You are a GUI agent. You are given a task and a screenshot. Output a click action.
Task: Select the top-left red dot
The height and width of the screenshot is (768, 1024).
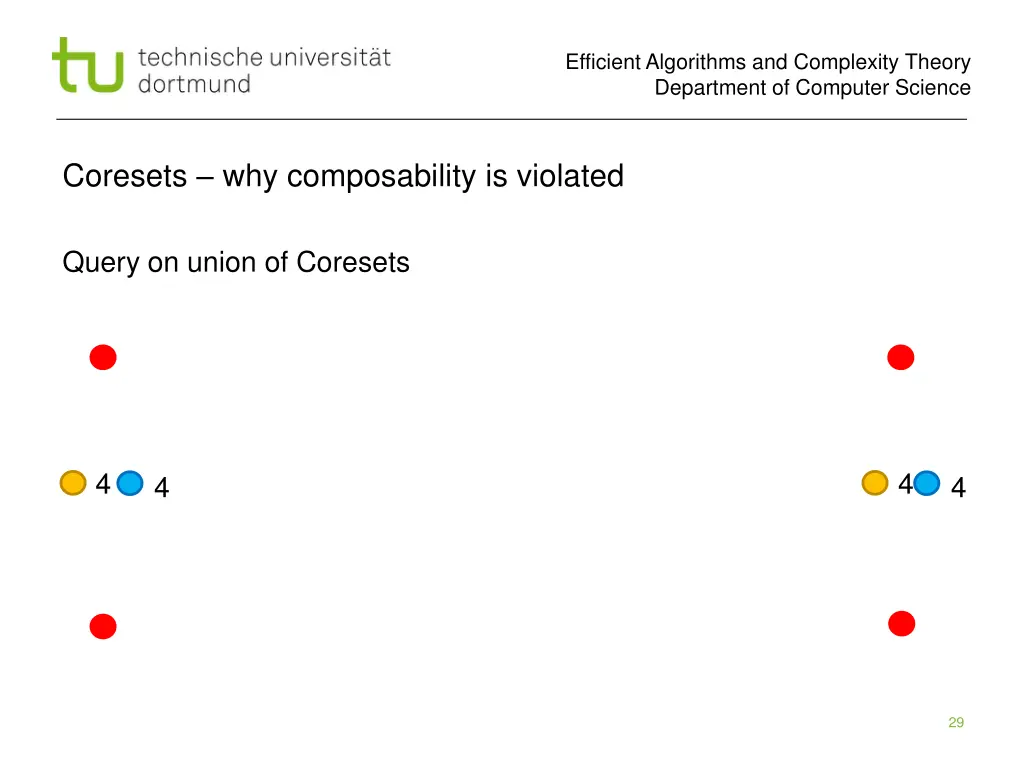tap(103, 357)
